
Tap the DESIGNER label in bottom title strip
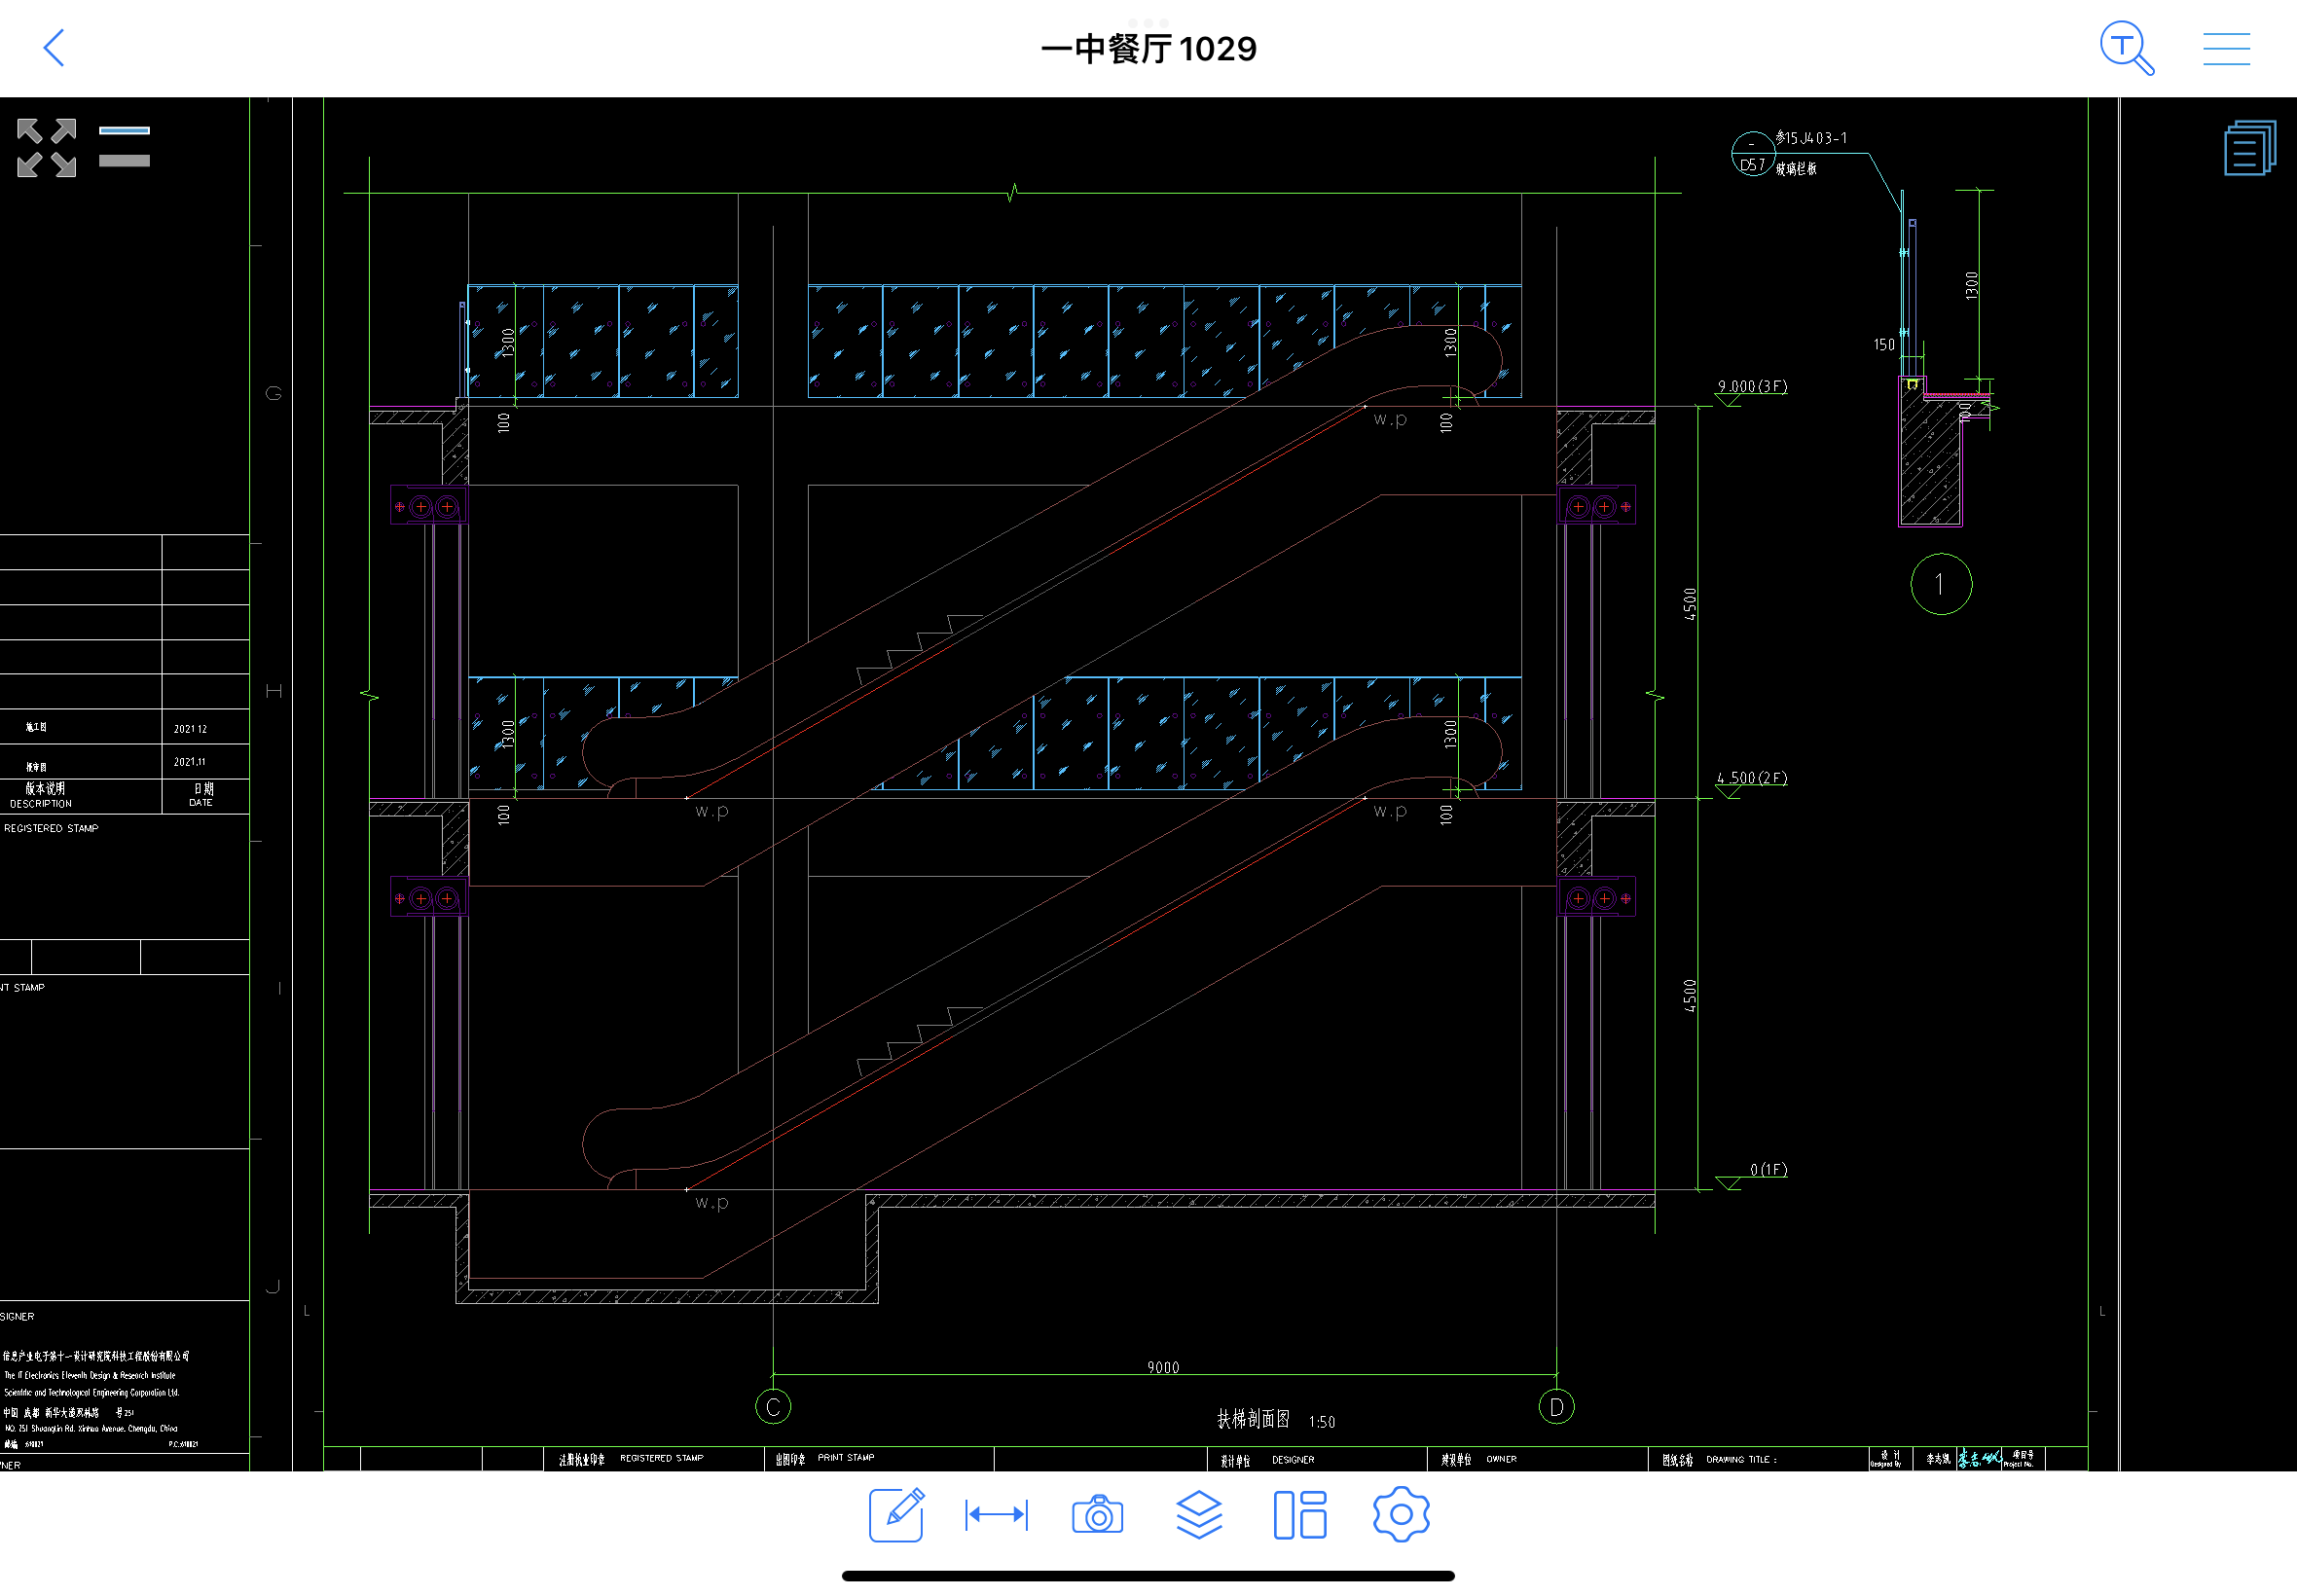[x=1293, y=1460]
